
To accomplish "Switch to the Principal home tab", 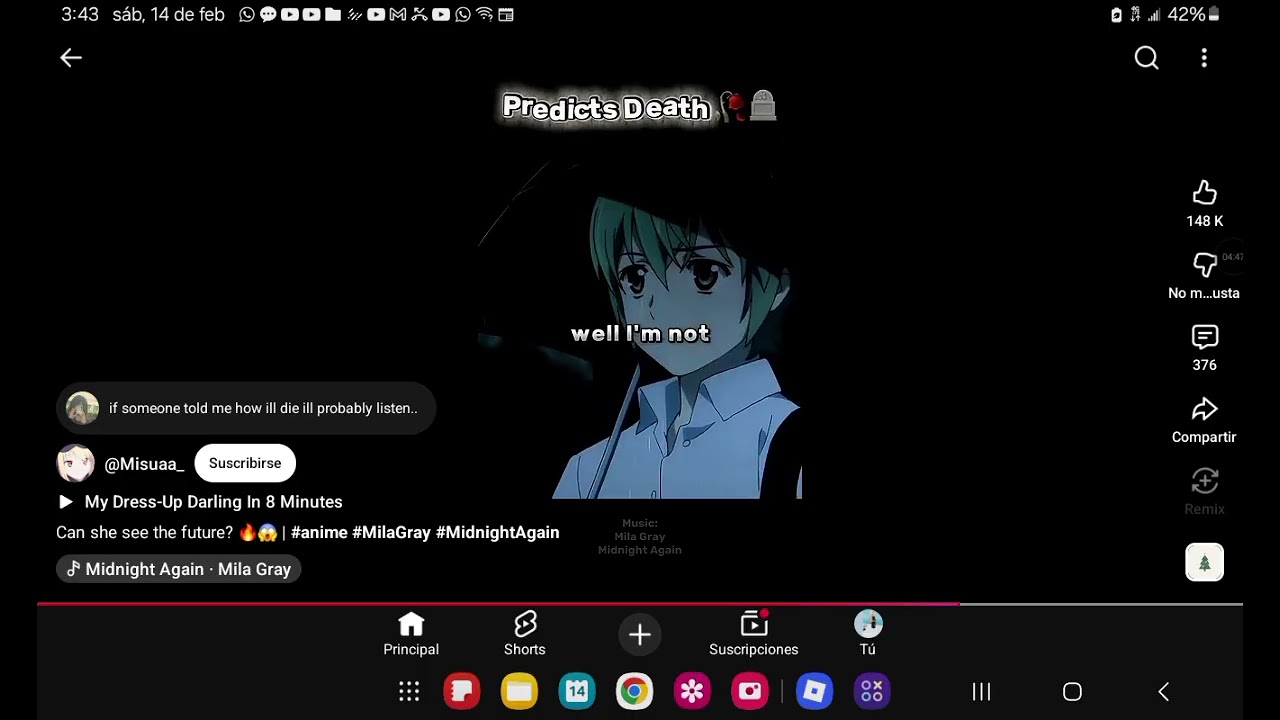I will pyautogui.click(x=411, y=634).
